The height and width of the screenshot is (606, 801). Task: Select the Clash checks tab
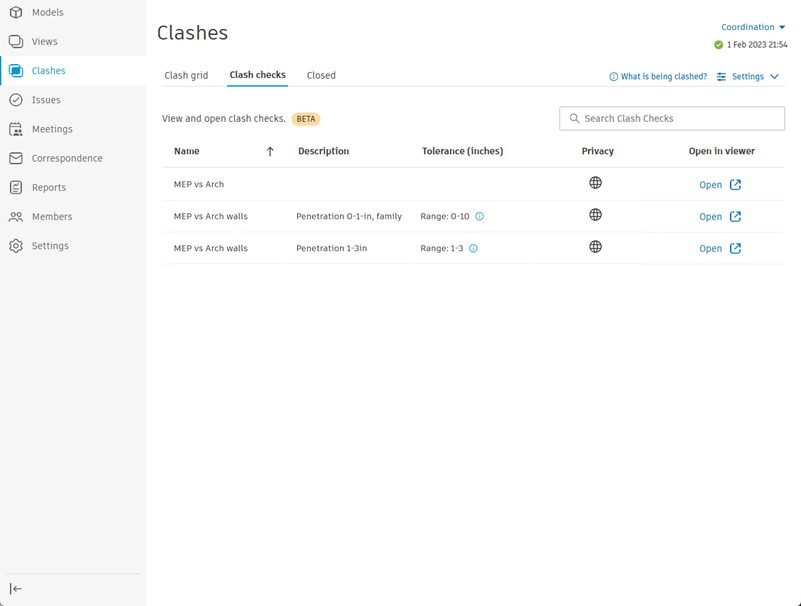tap(257, 75)
